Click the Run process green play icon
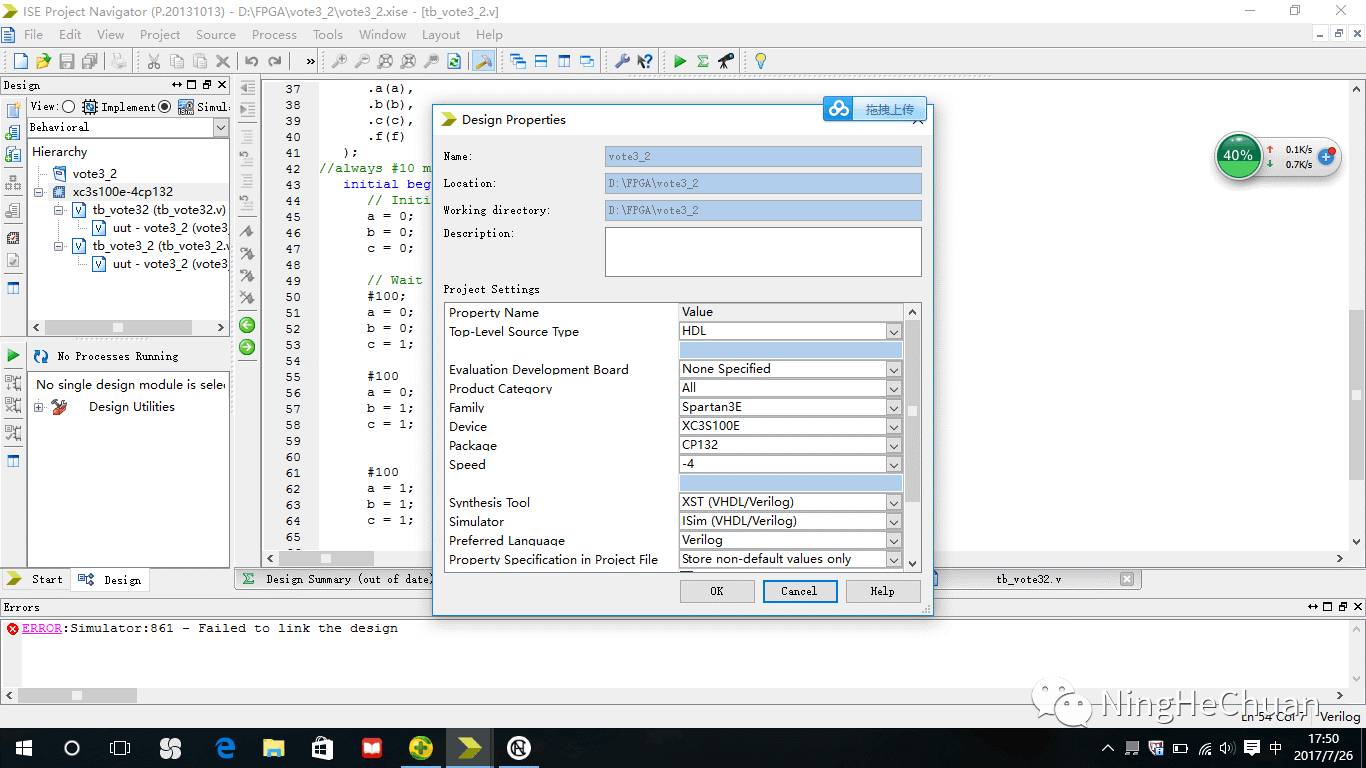The width and height of the screenshot is (1366, 768). [x=13, y=355]
